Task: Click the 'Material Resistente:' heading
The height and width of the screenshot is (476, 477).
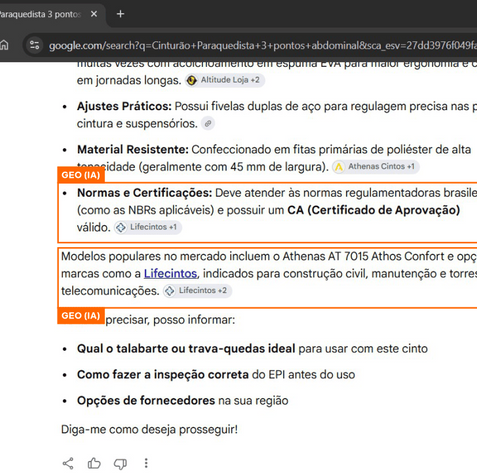Action: pos(133,150)
